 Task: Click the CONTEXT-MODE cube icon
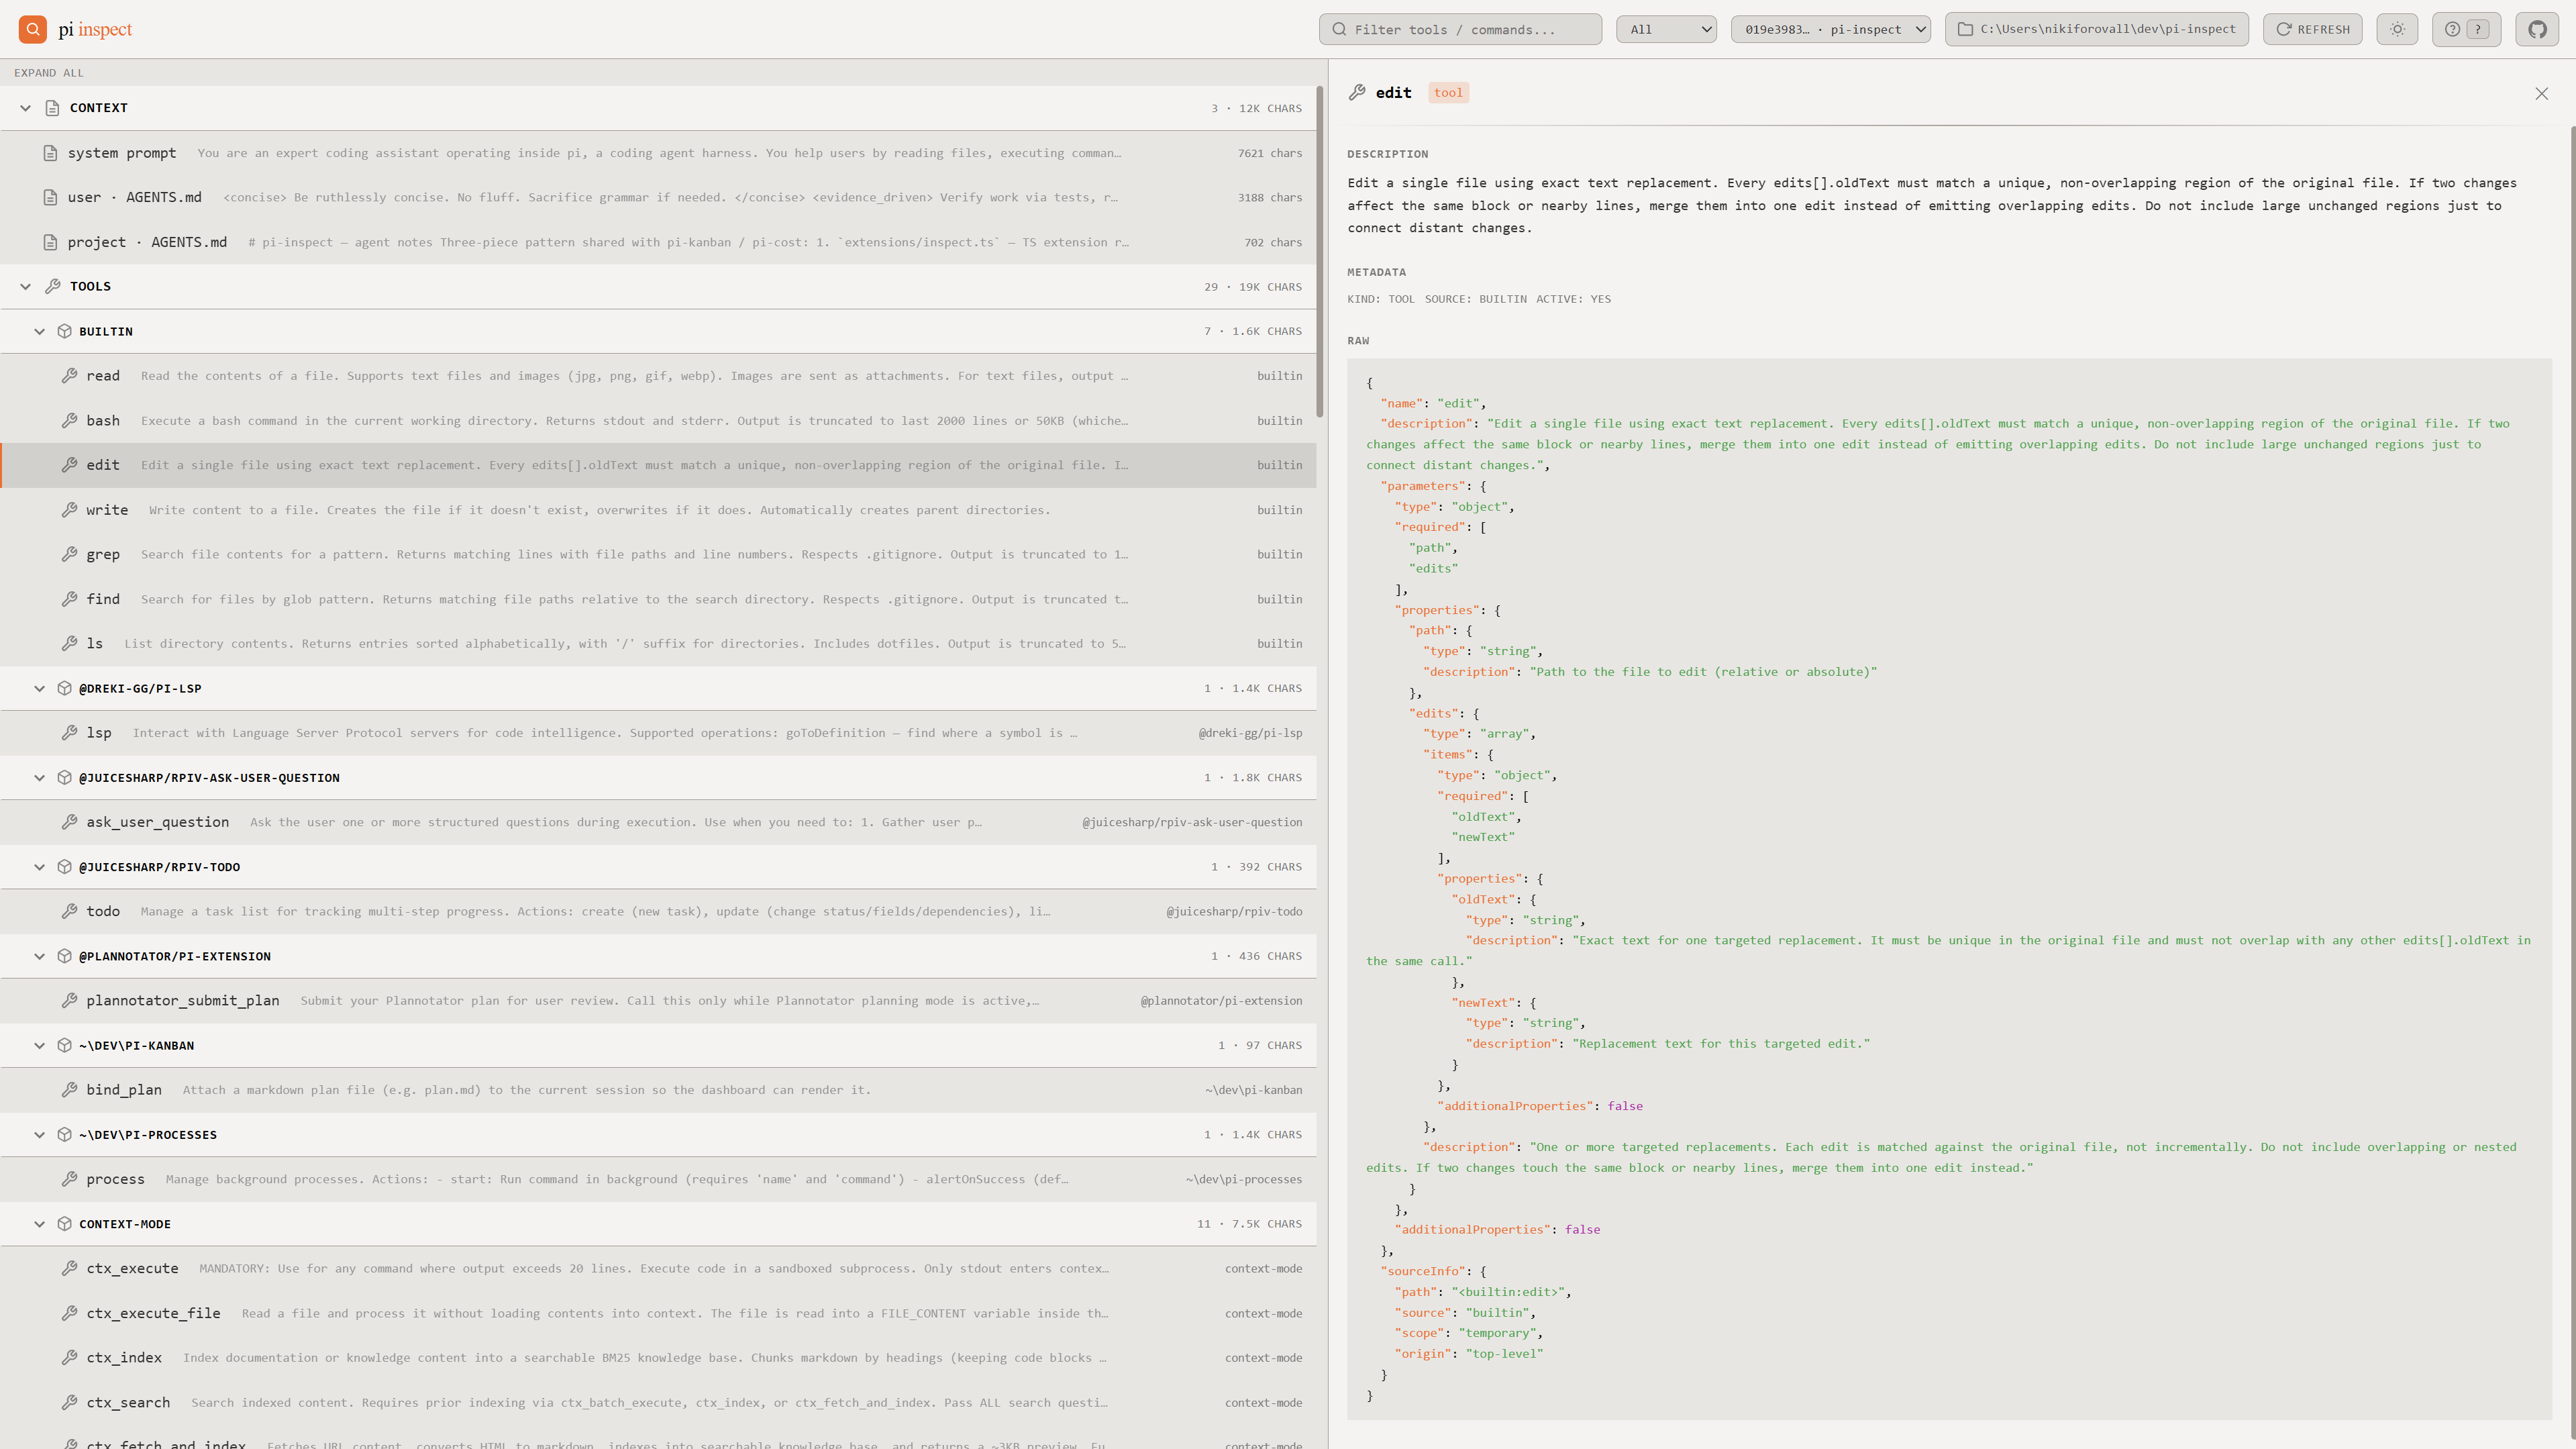pyautogui.click(x=64, y=1224)
